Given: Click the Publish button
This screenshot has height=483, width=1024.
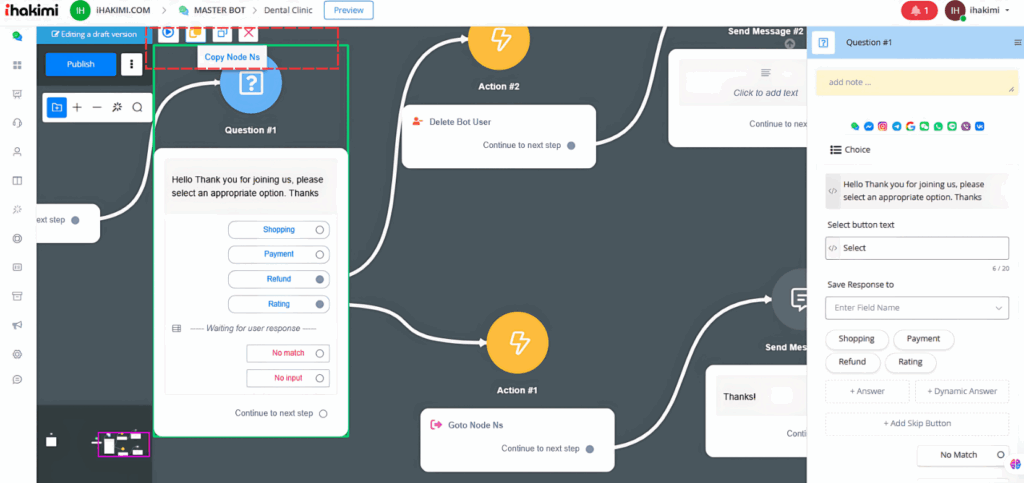Looking at the screenshot, I should pos(81,64).
